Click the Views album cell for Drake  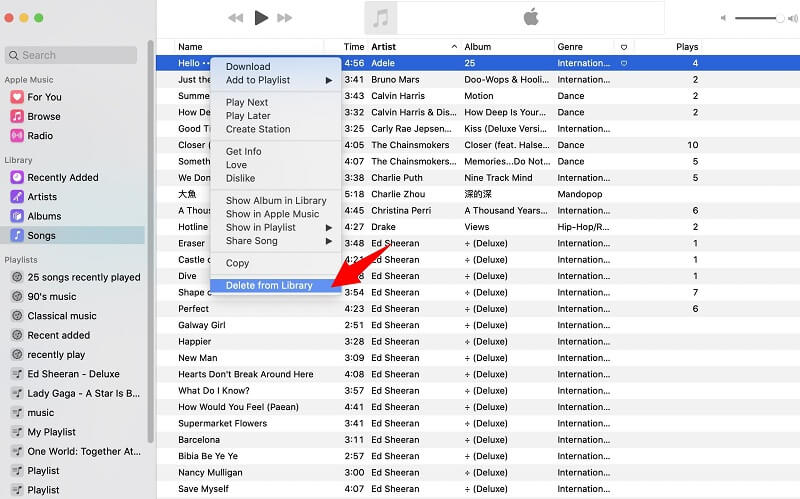[477, 227]
